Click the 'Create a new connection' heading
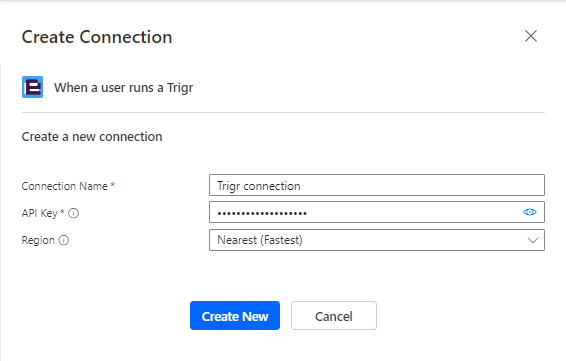The height and width of the screenshot is (361, 566). pyautogui.click(x=92, y=137)
